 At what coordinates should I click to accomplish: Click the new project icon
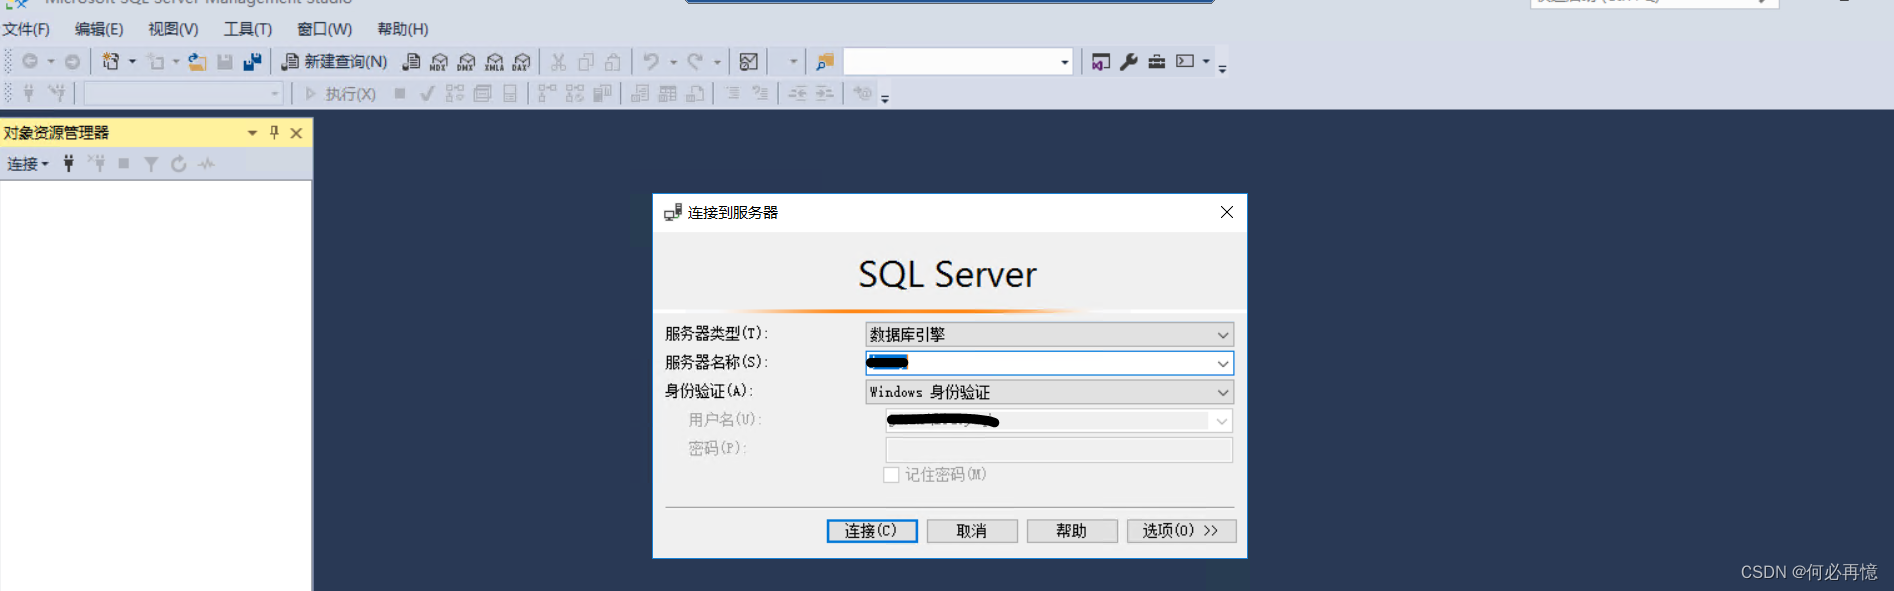coord(110,62)
